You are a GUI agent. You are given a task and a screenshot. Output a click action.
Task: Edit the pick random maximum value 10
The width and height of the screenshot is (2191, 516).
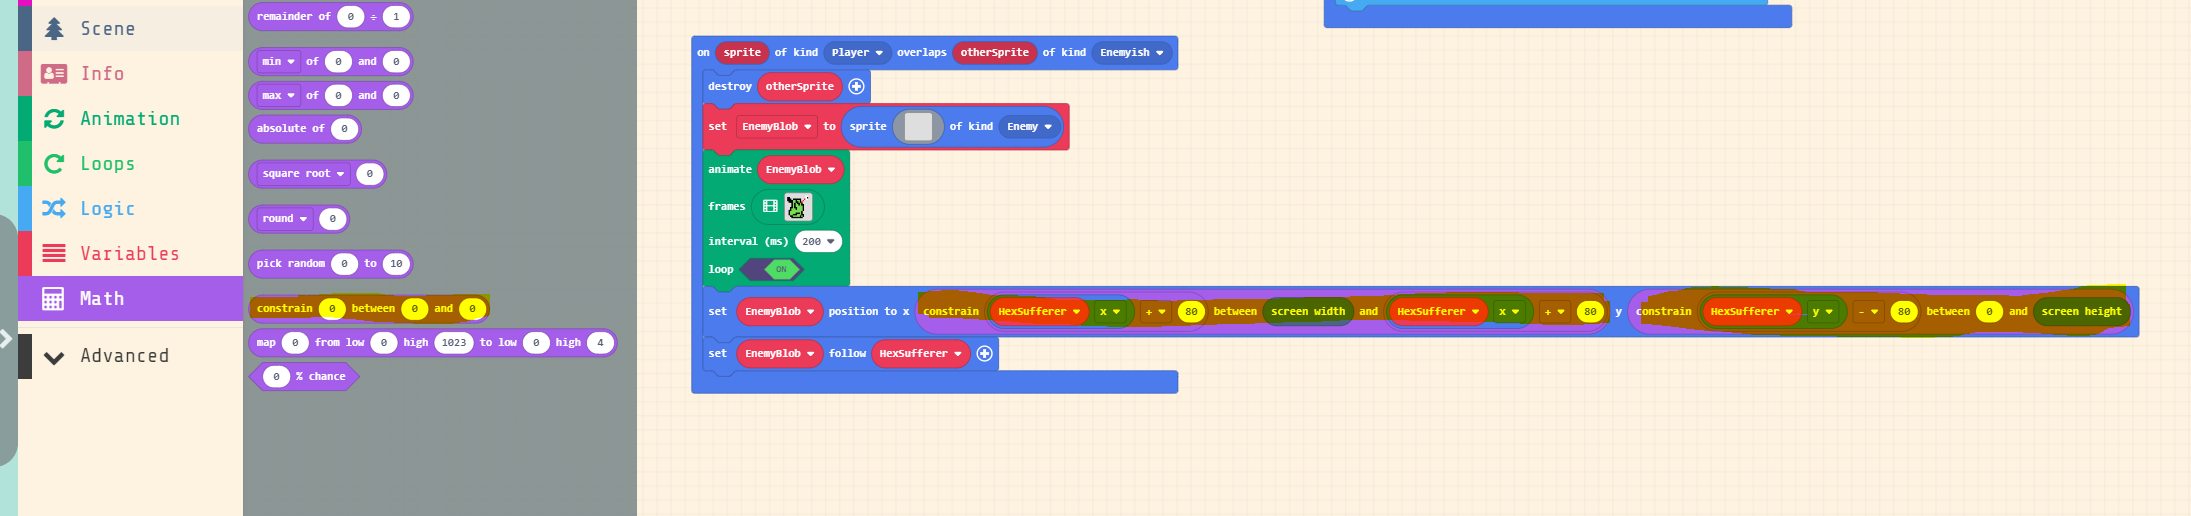pyautogui.click(x=396, y=263)
